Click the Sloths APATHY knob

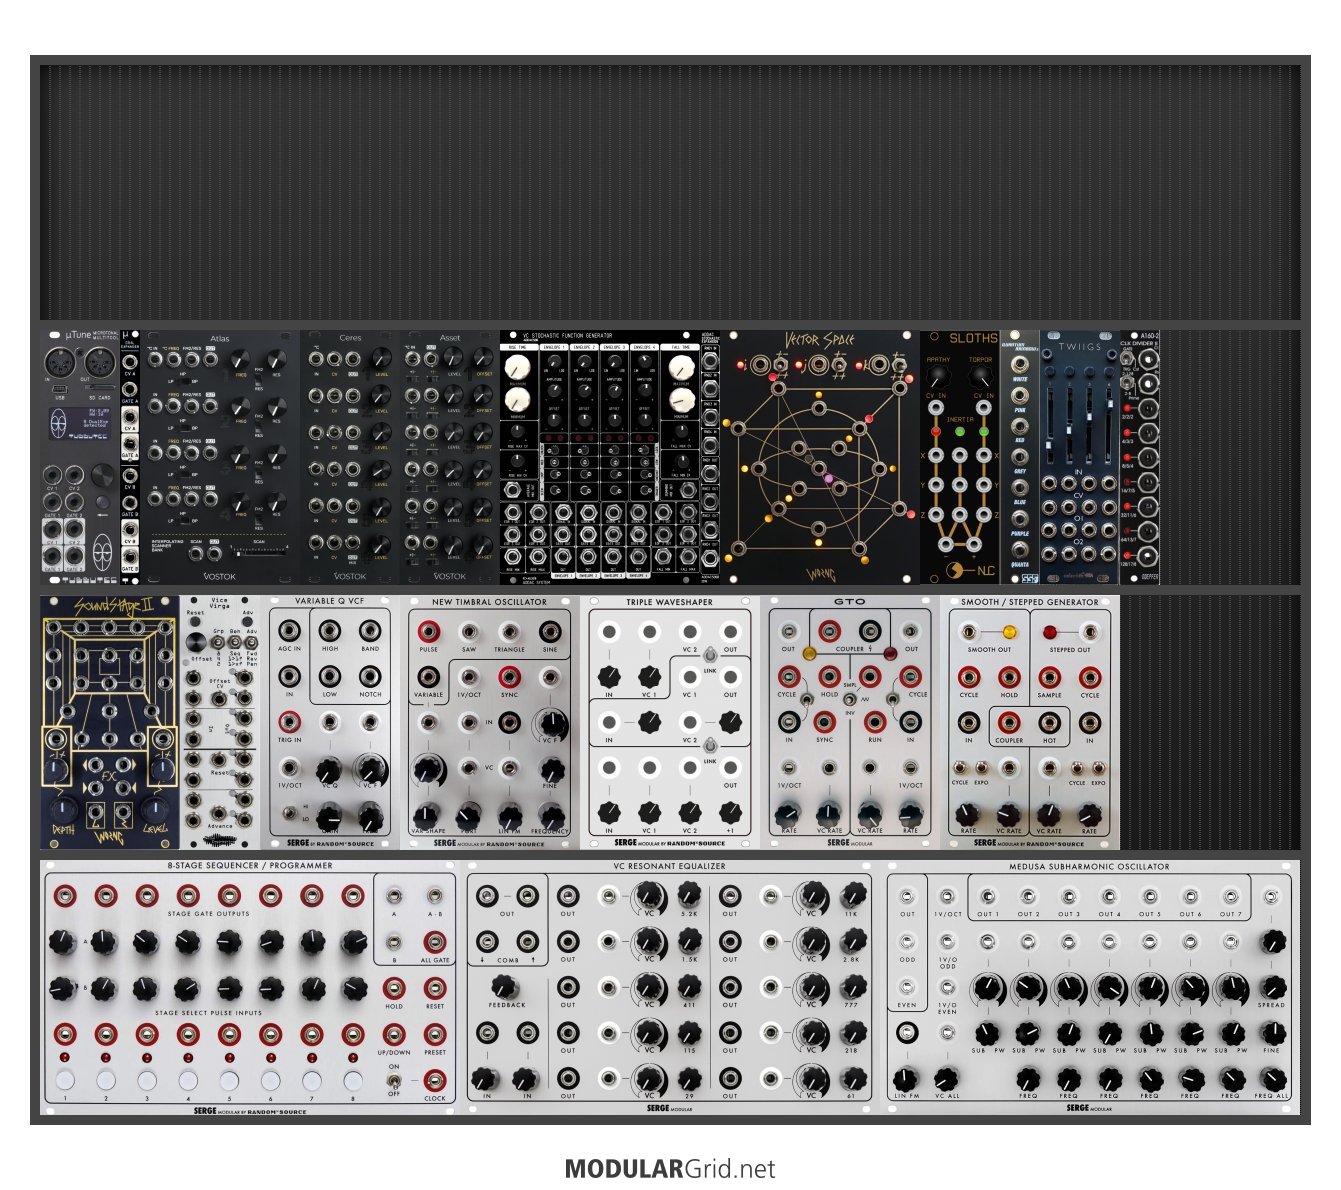click(x=938, y=376)
